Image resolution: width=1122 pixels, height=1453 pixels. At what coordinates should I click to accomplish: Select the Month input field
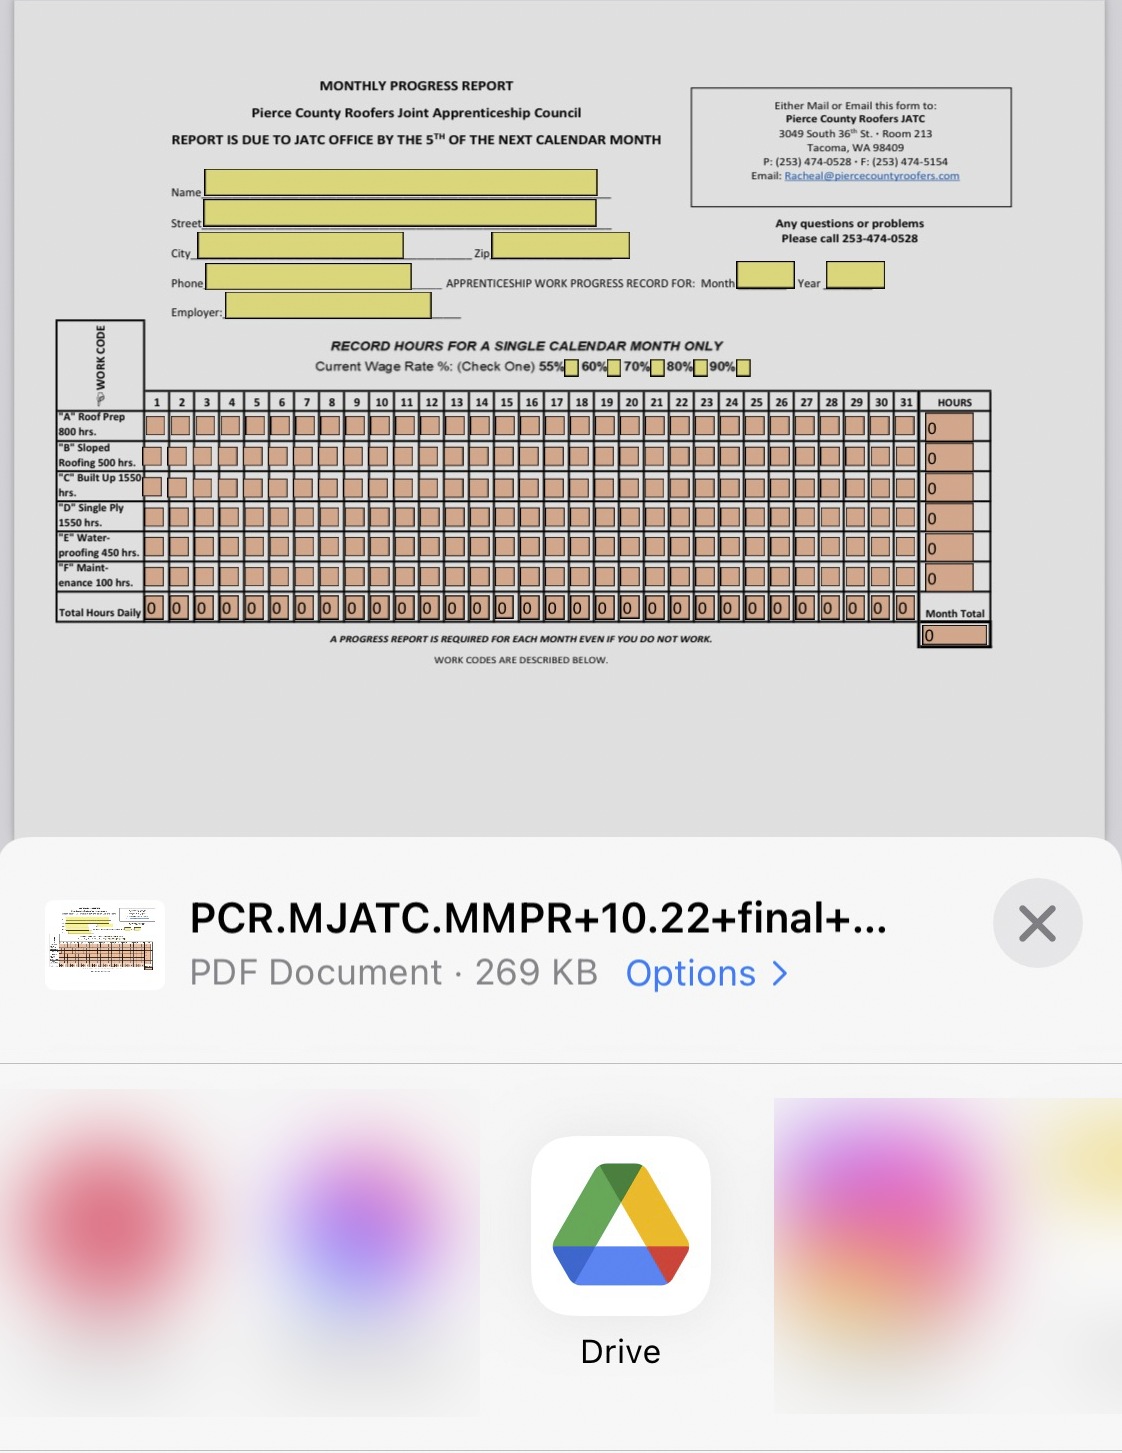tap(765, 275)
